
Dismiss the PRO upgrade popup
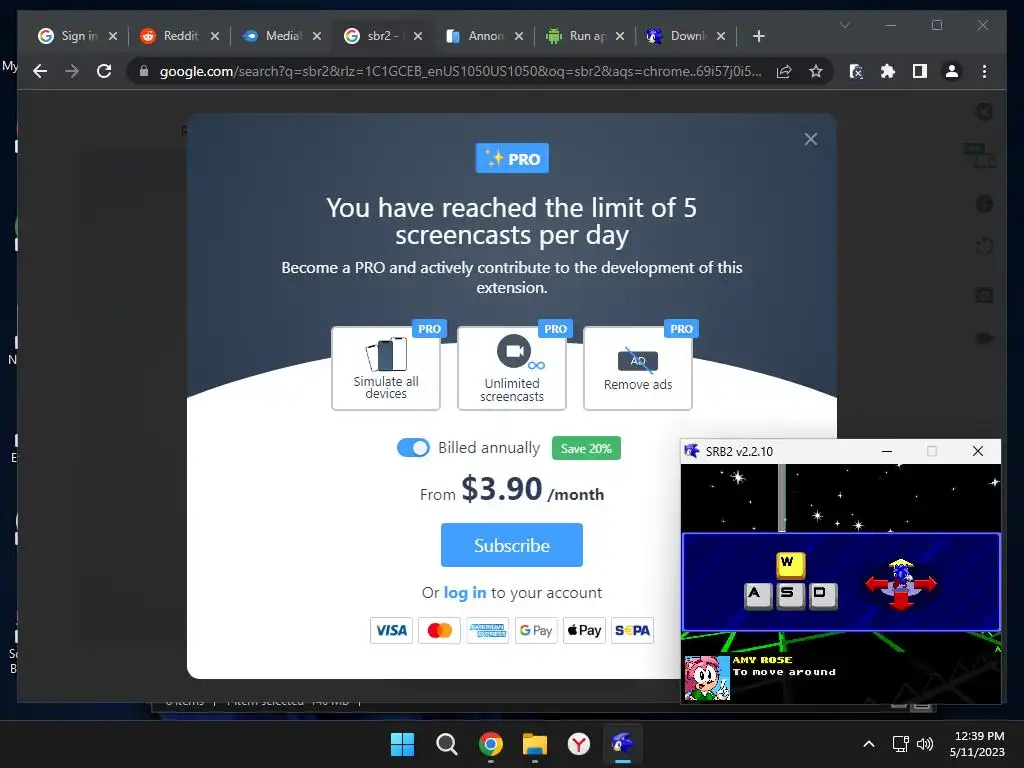coord(810,139)
